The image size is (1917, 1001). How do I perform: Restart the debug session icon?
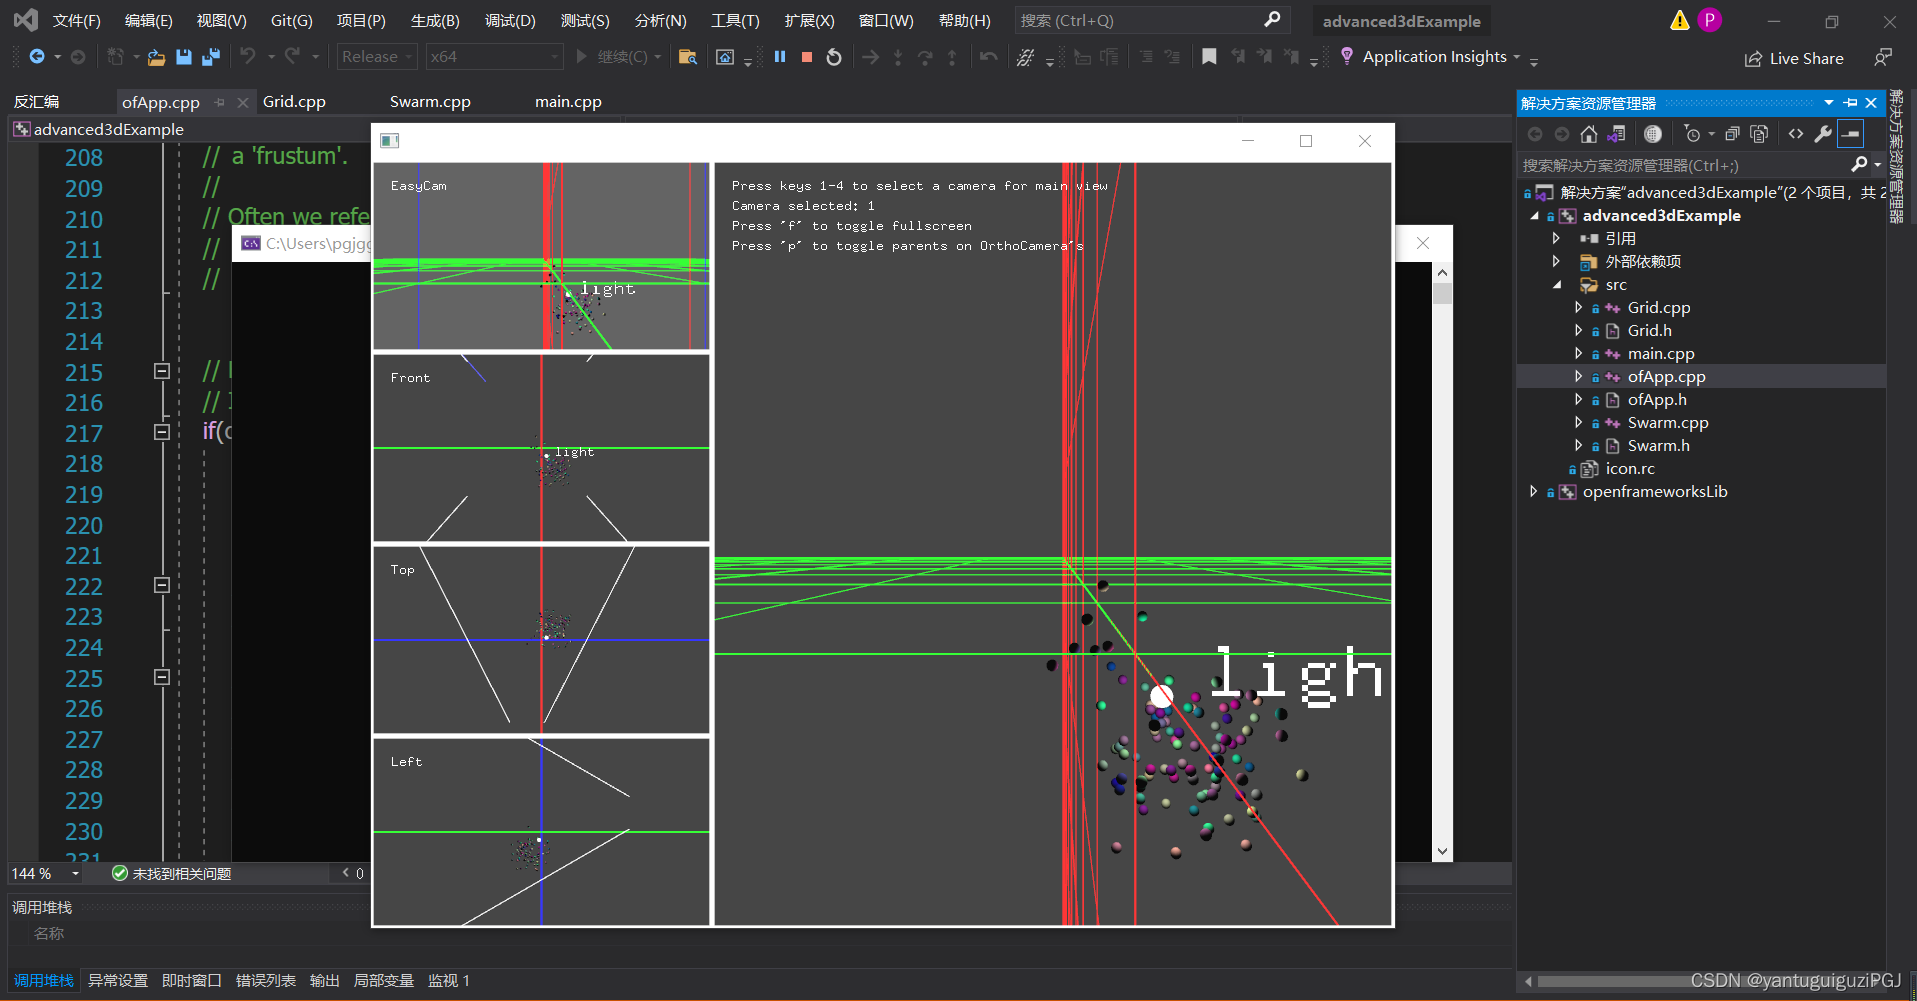[834, 57]
